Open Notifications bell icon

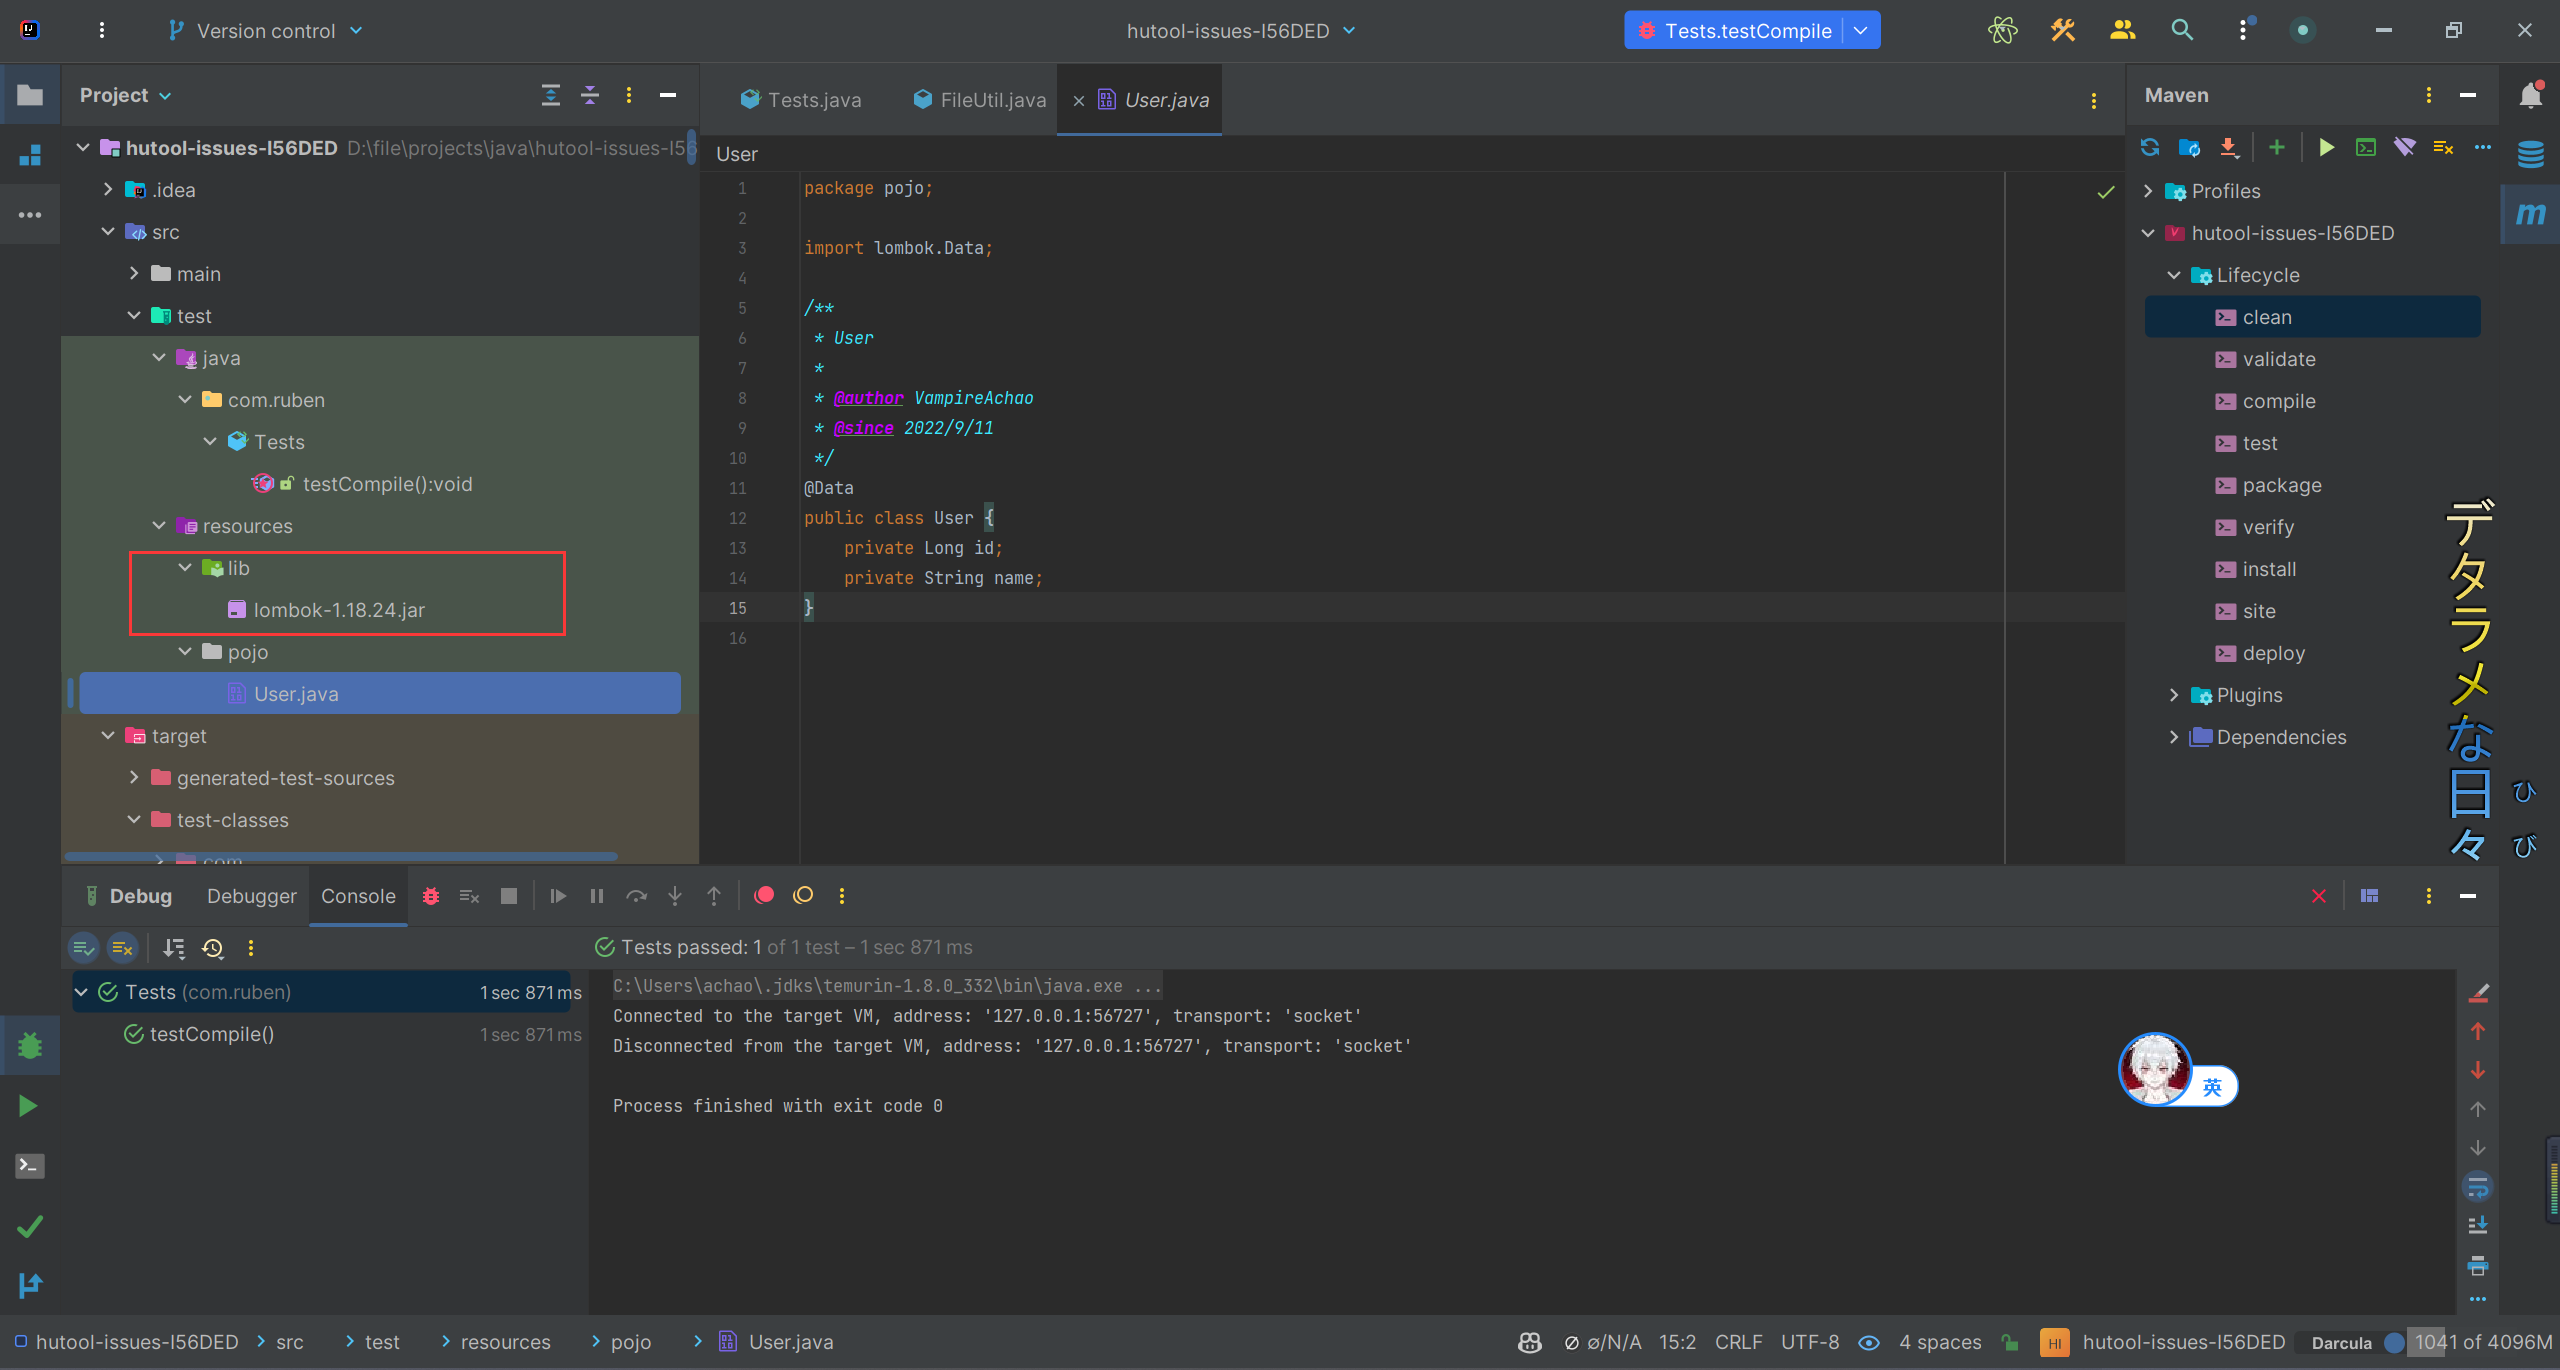(2530, 95)
